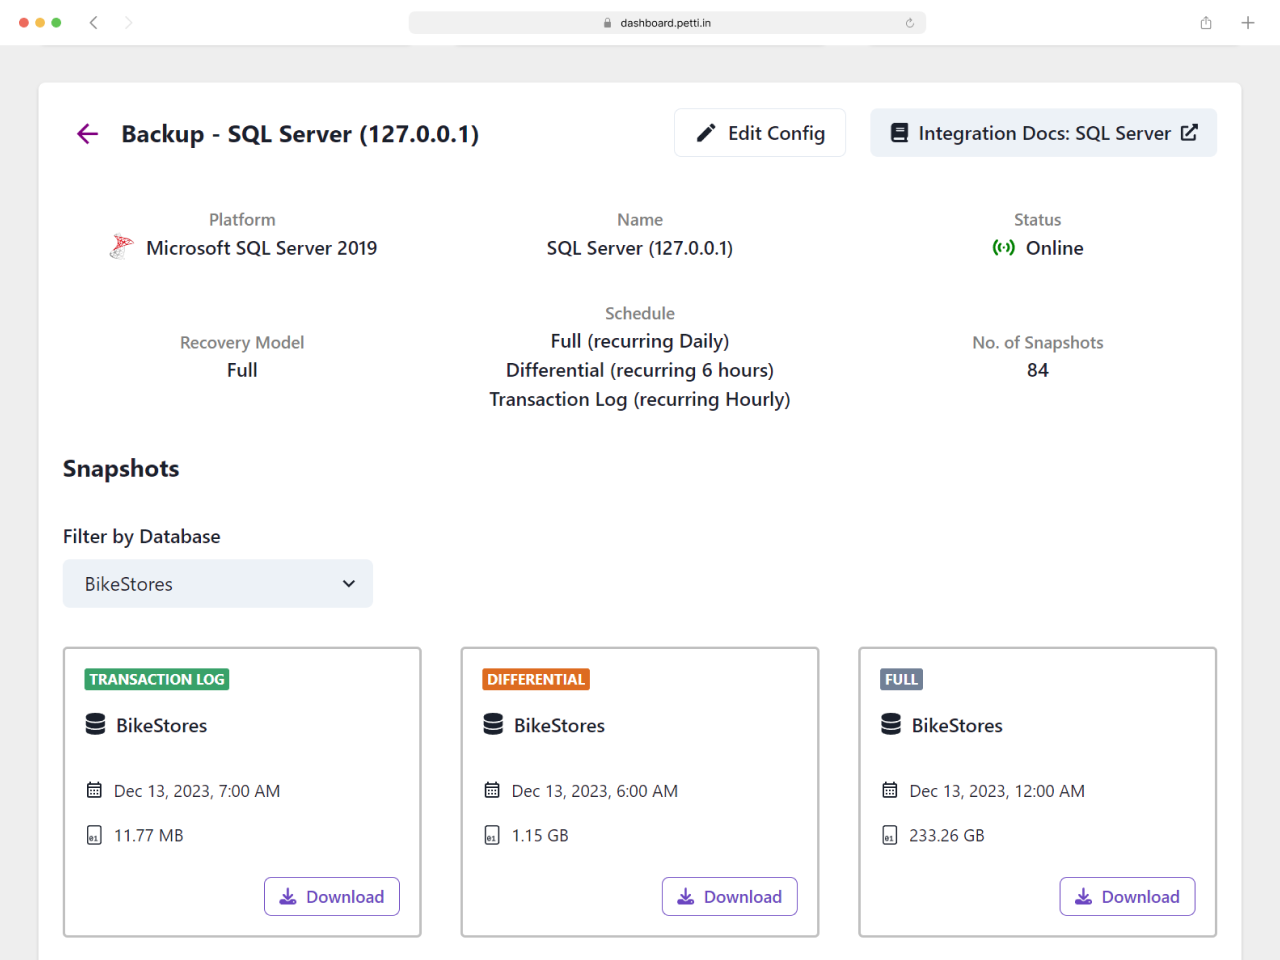Click database icon in Differential card
Viewport: 1280px width, 960px height.
coord(493,724)
